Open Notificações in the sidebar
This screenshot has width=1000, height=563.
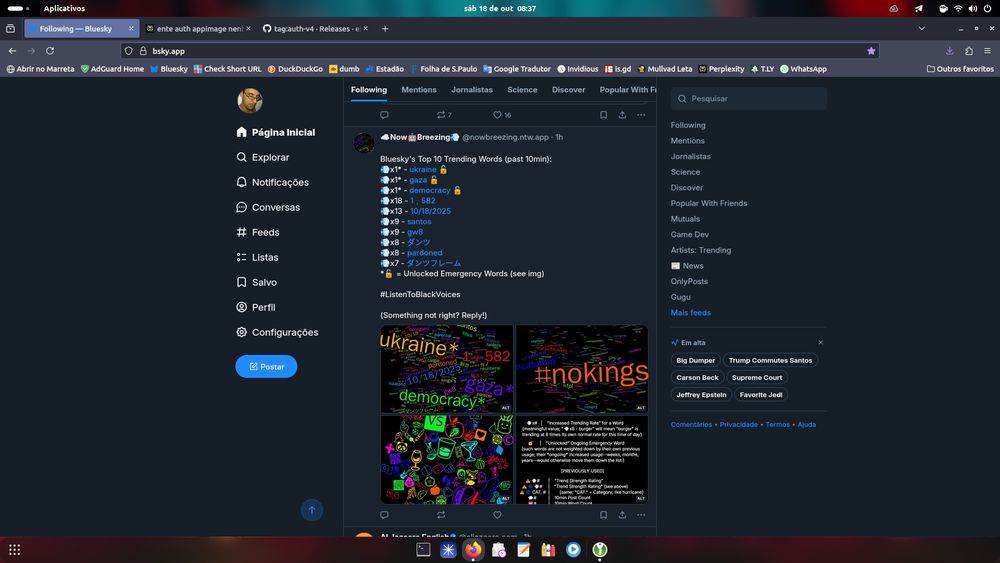272,182
